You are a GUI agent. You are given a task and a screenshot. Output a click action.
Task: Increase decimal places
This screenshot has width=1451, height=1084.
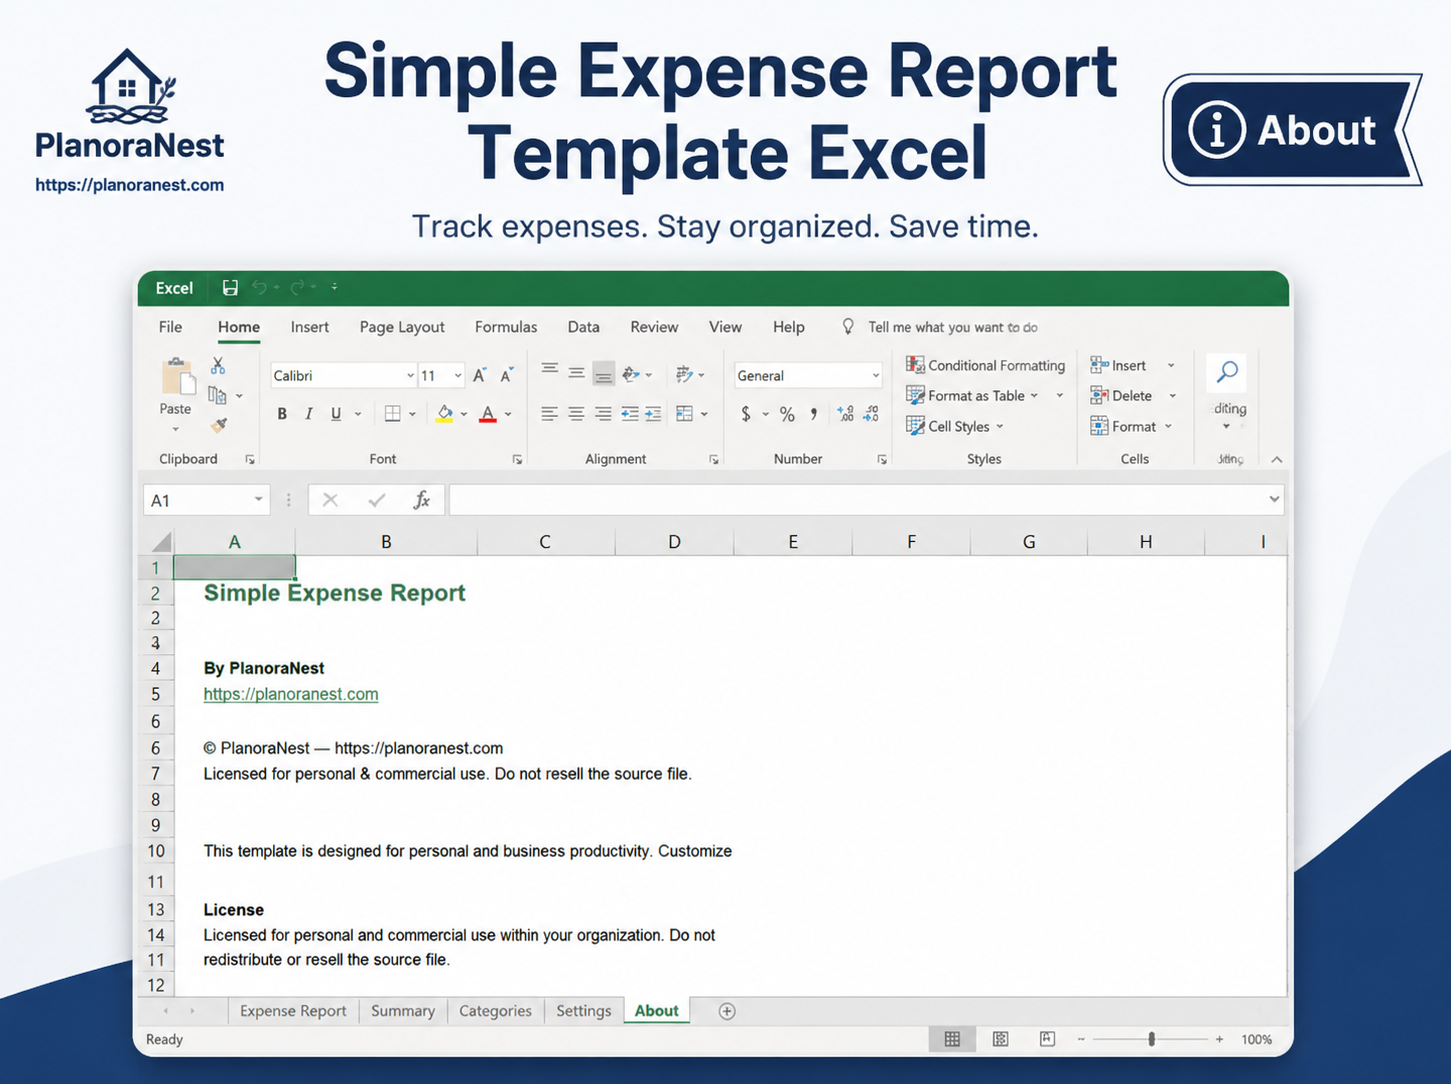pos(846,414)
